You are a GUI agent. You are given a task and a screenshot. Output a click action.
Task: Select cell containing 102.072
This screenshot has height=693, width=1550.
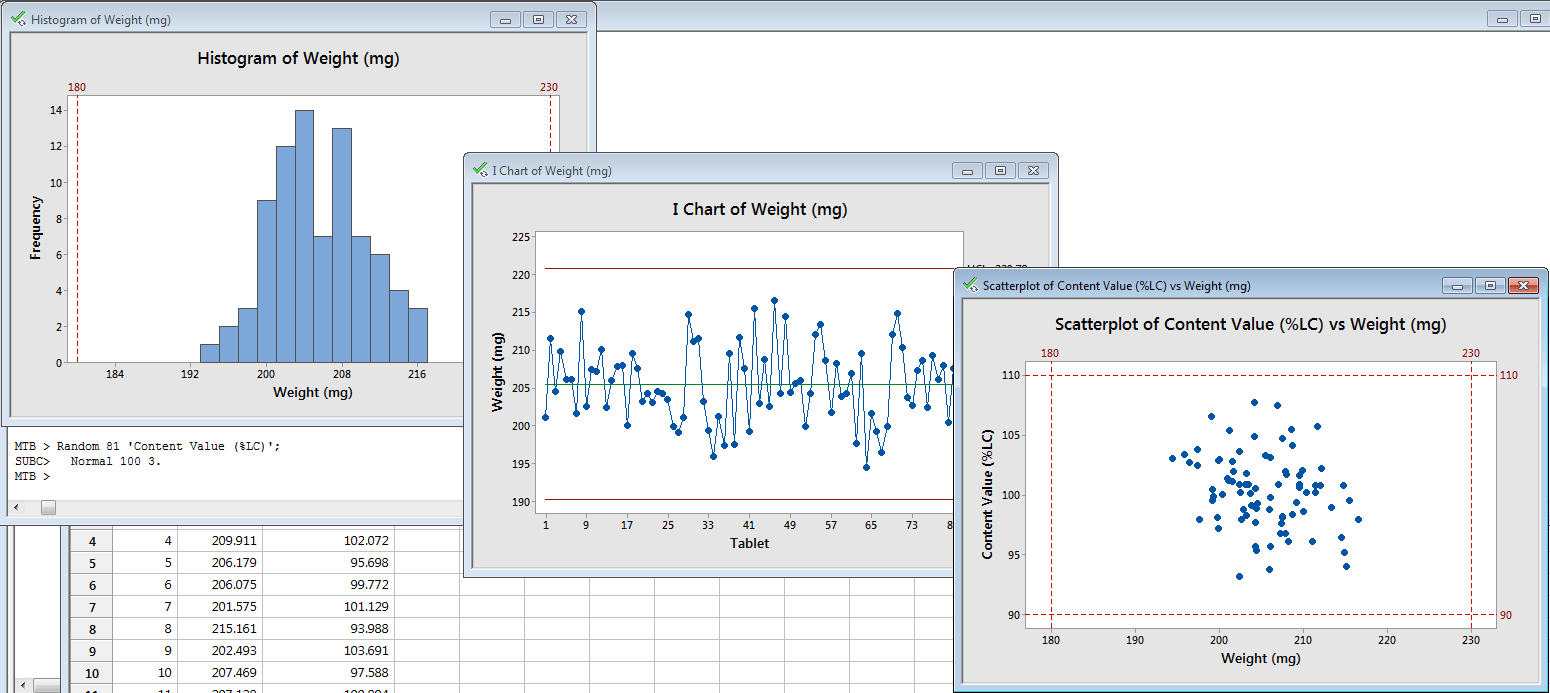(328, 541)
